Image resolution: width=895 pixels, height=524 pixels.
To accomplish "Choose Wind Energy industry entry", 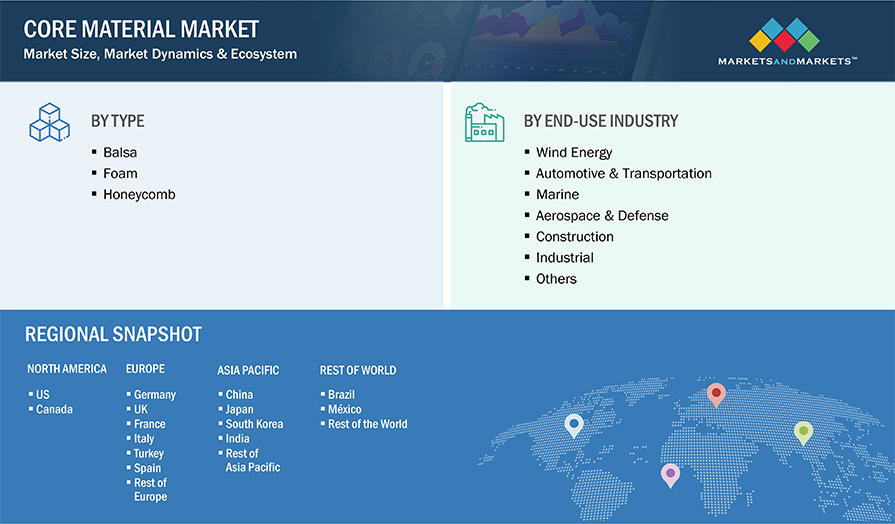I will pyautogui.click(x=573, y=152).
